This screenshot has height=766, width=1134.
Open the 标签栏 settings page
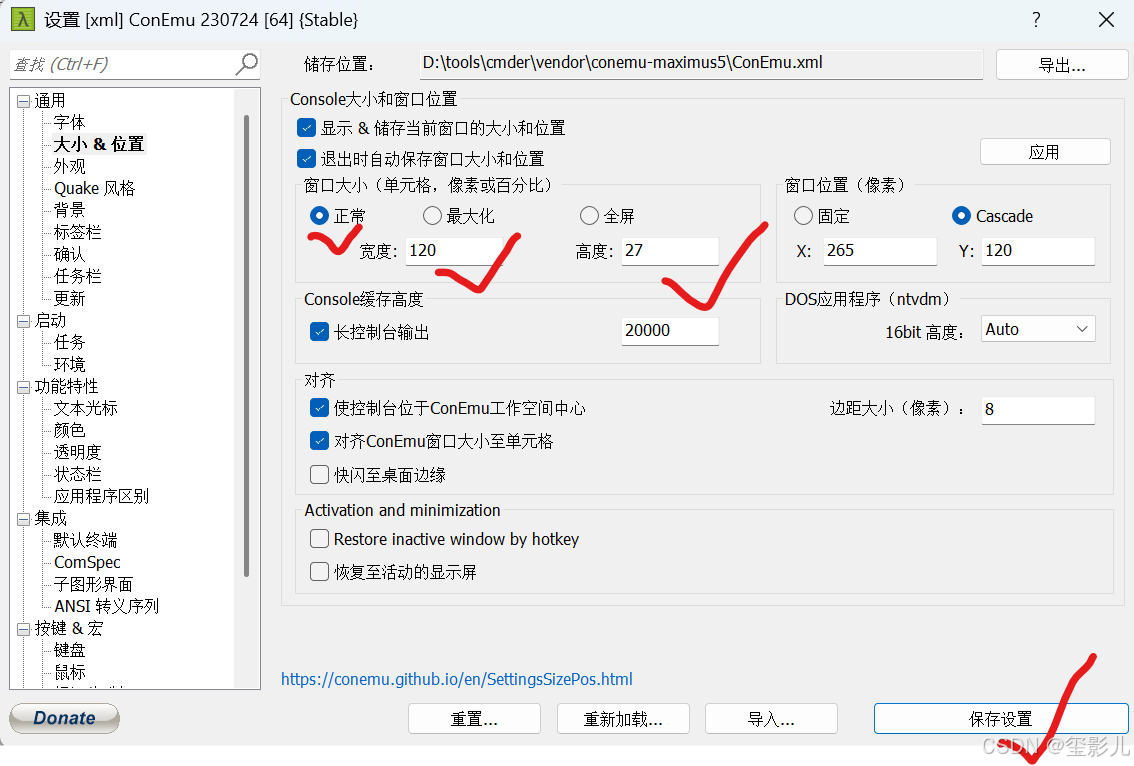[77, 232]
